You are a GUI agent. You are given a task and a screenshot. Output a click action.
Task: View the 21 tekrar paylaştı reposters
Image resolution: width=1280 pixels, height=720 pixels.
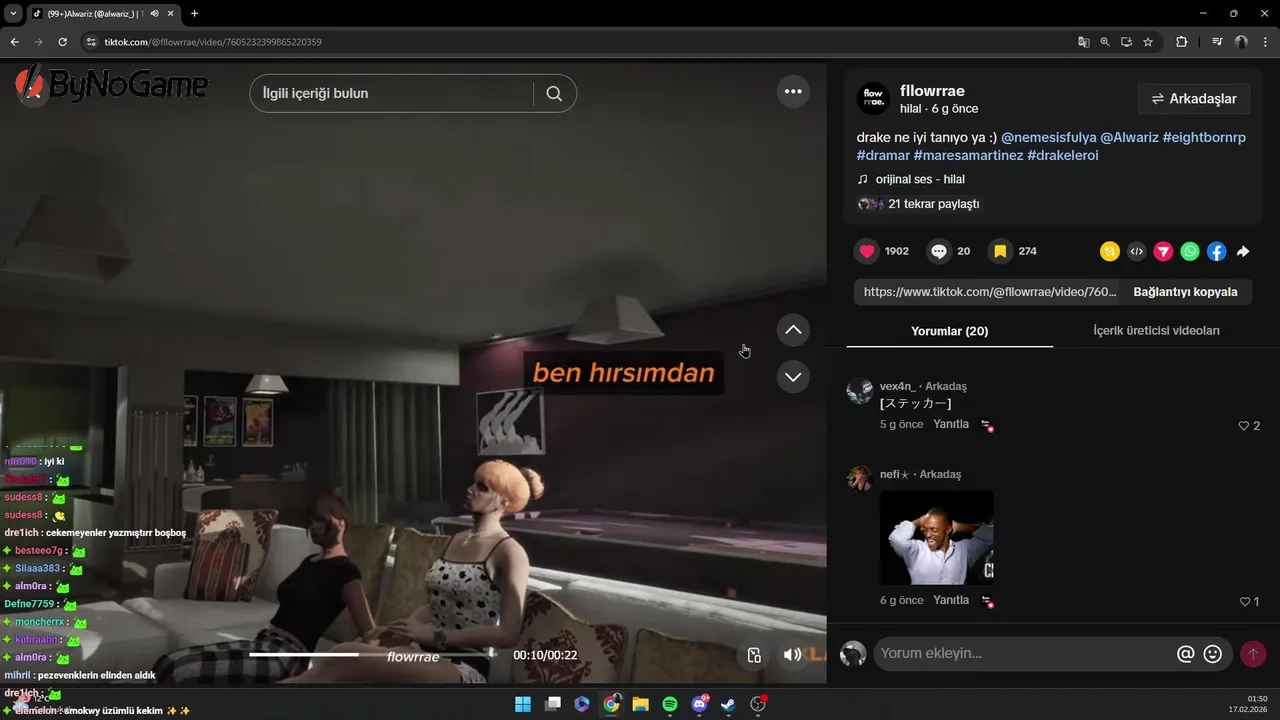[919, 204]
